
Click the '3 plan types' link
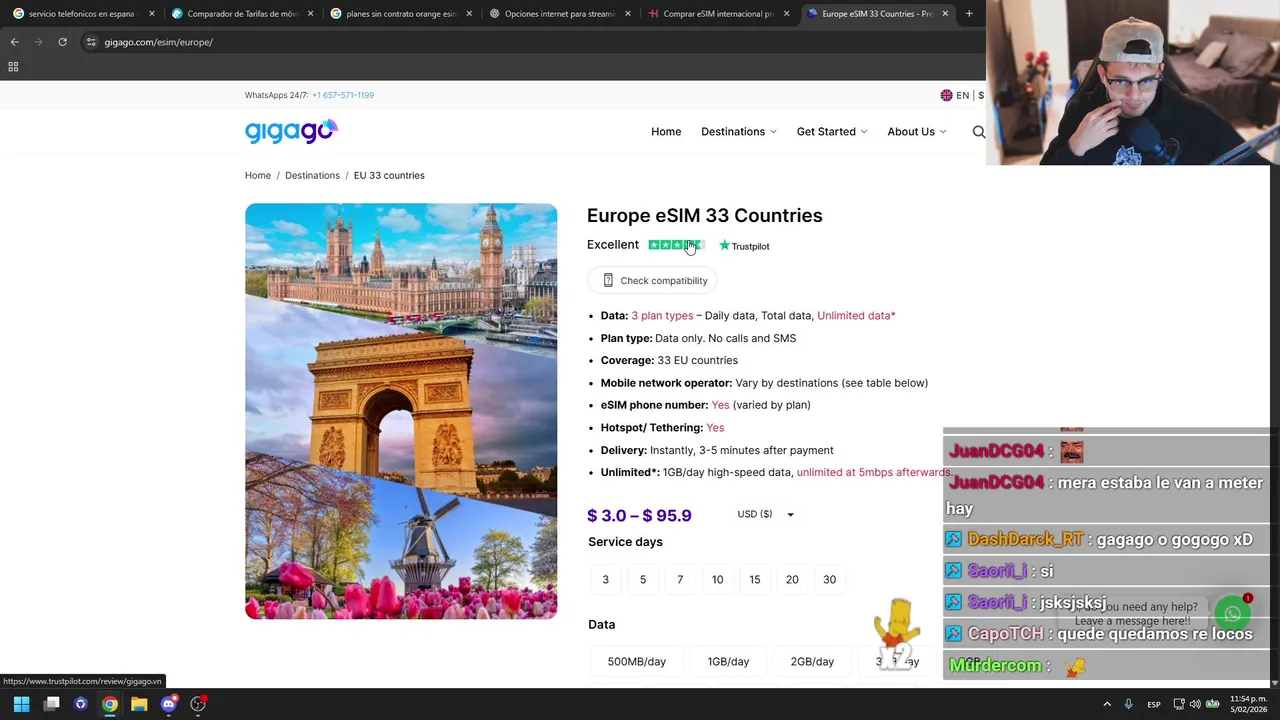pos(662,316)
